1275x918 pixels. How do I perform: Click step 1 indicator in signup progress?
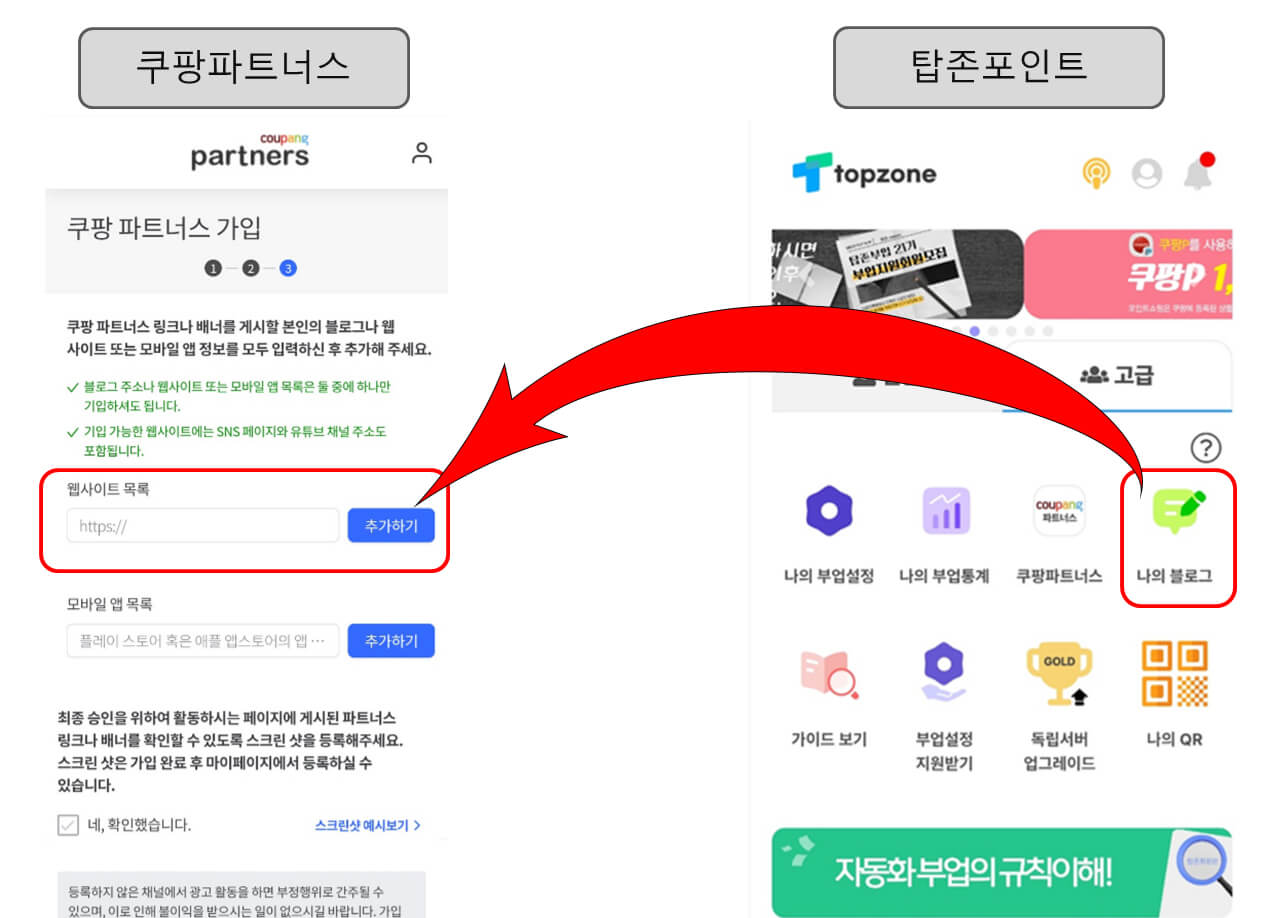point(212,268)
